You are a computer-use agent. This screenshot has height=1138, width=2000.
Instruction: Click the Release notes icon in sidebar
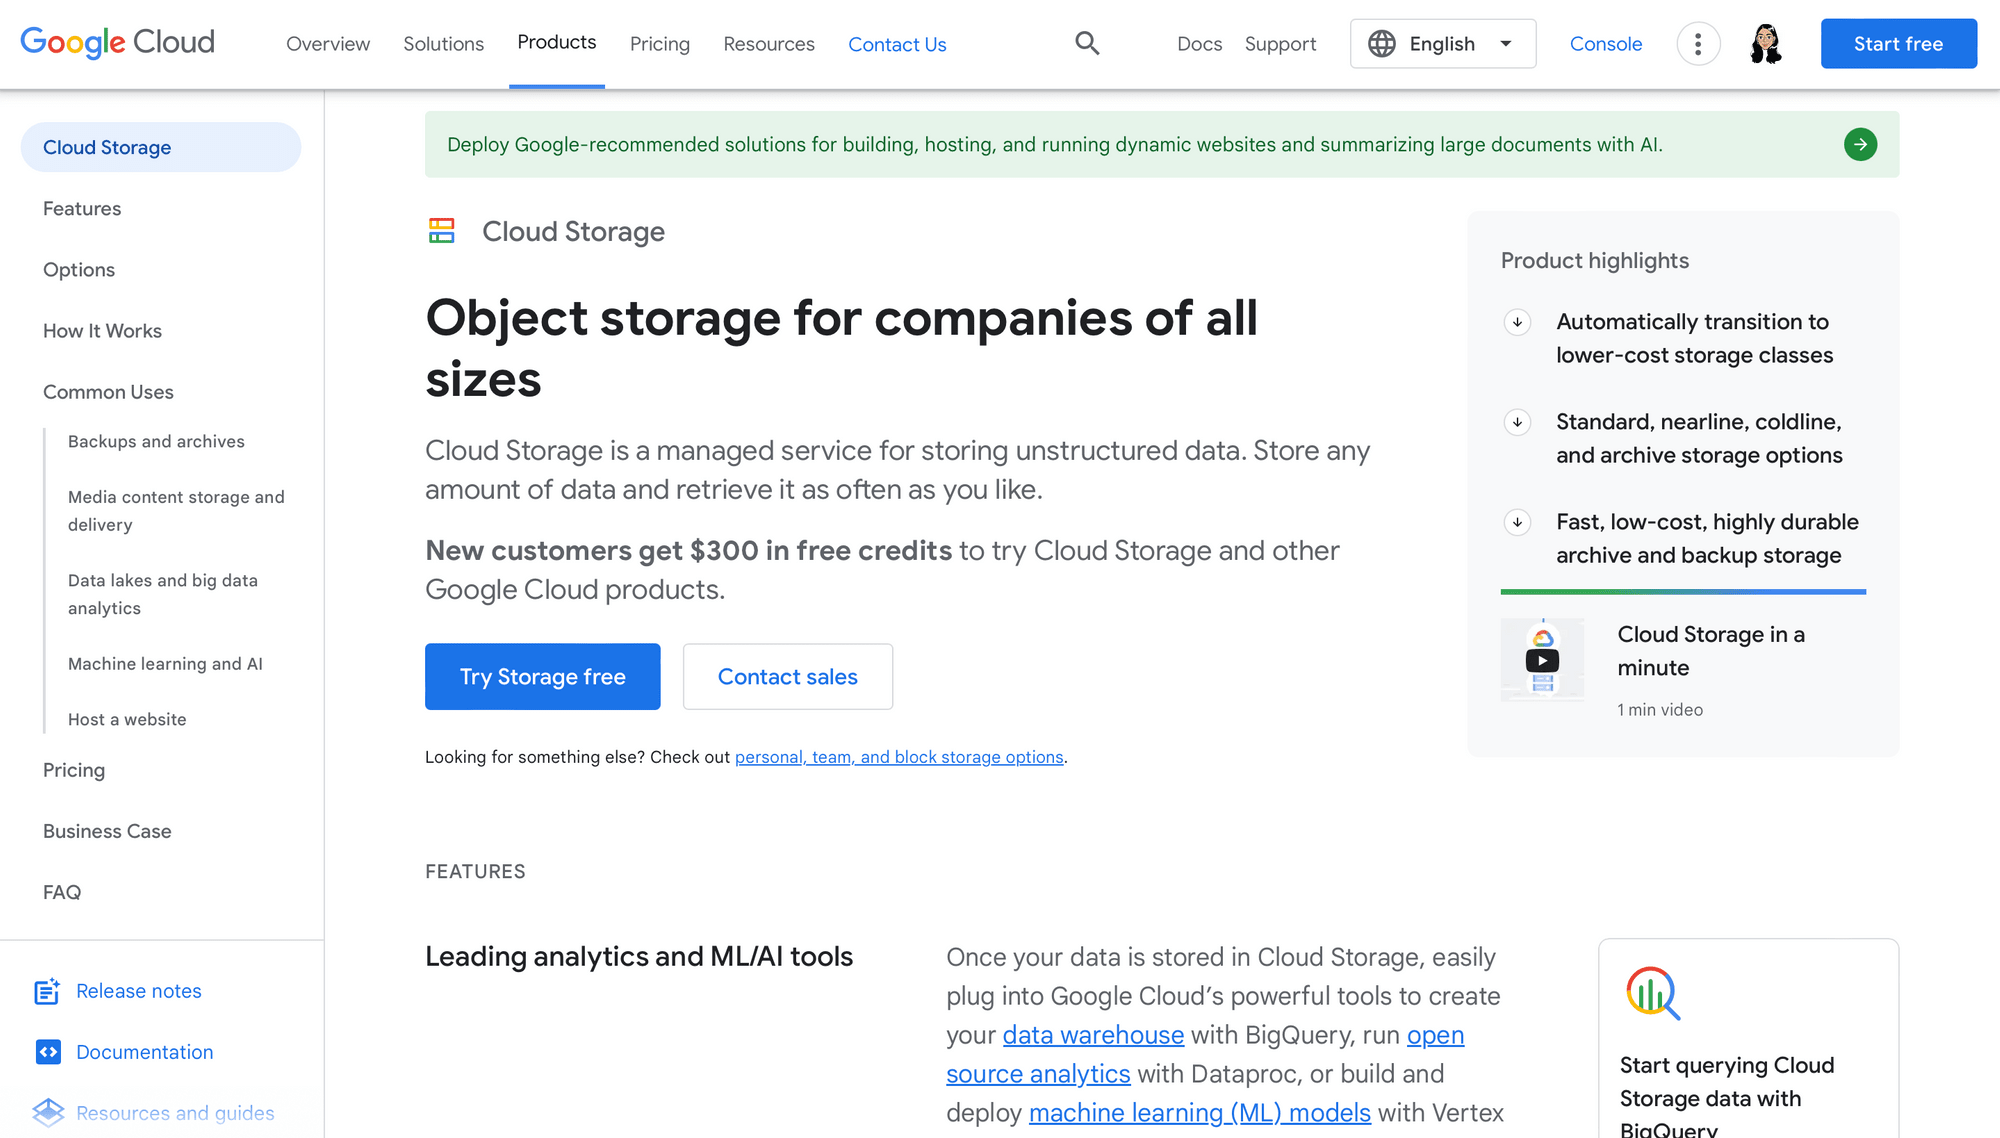[x=47, y=991]
